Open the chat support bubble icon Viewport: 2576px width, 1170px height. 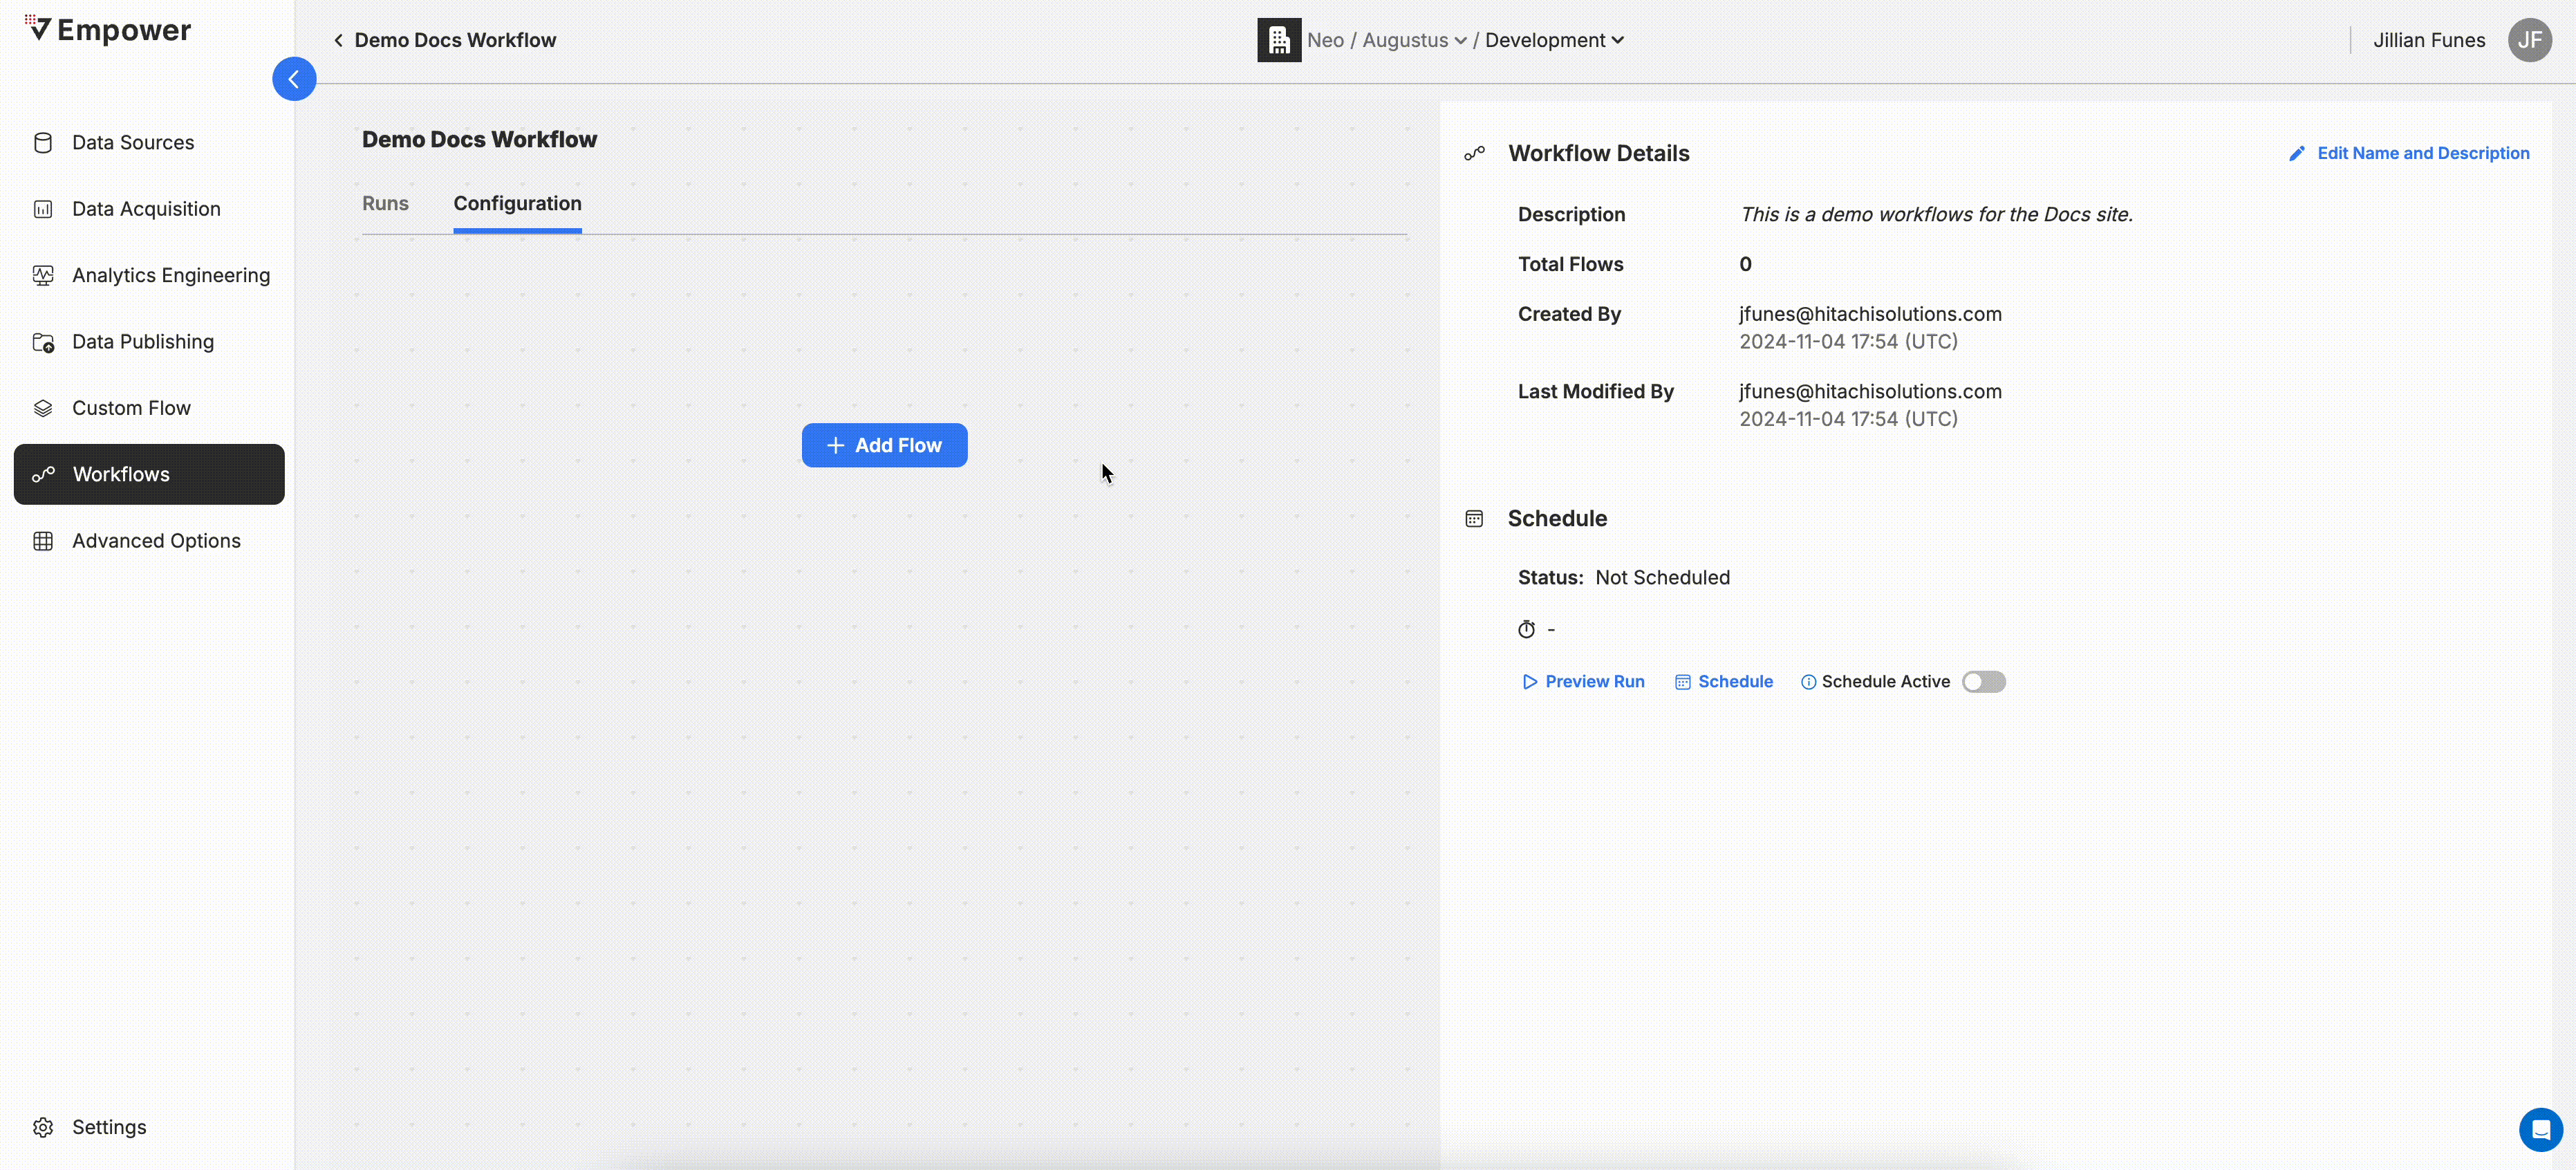click(x=2540, y=1130)
